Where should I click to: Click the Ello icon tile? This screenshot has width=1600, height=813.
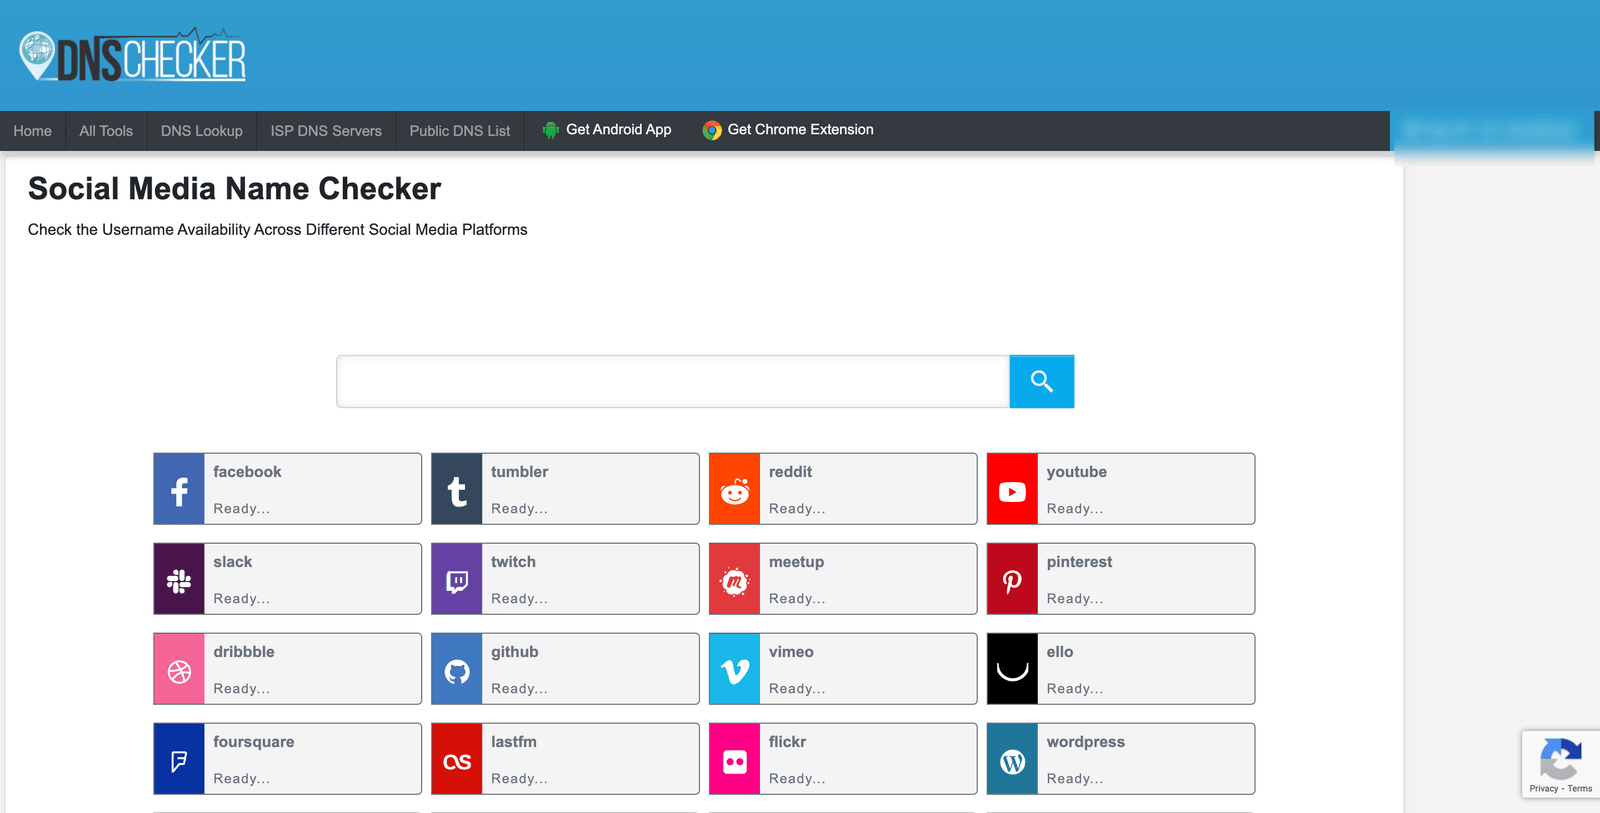point(1012,669)
